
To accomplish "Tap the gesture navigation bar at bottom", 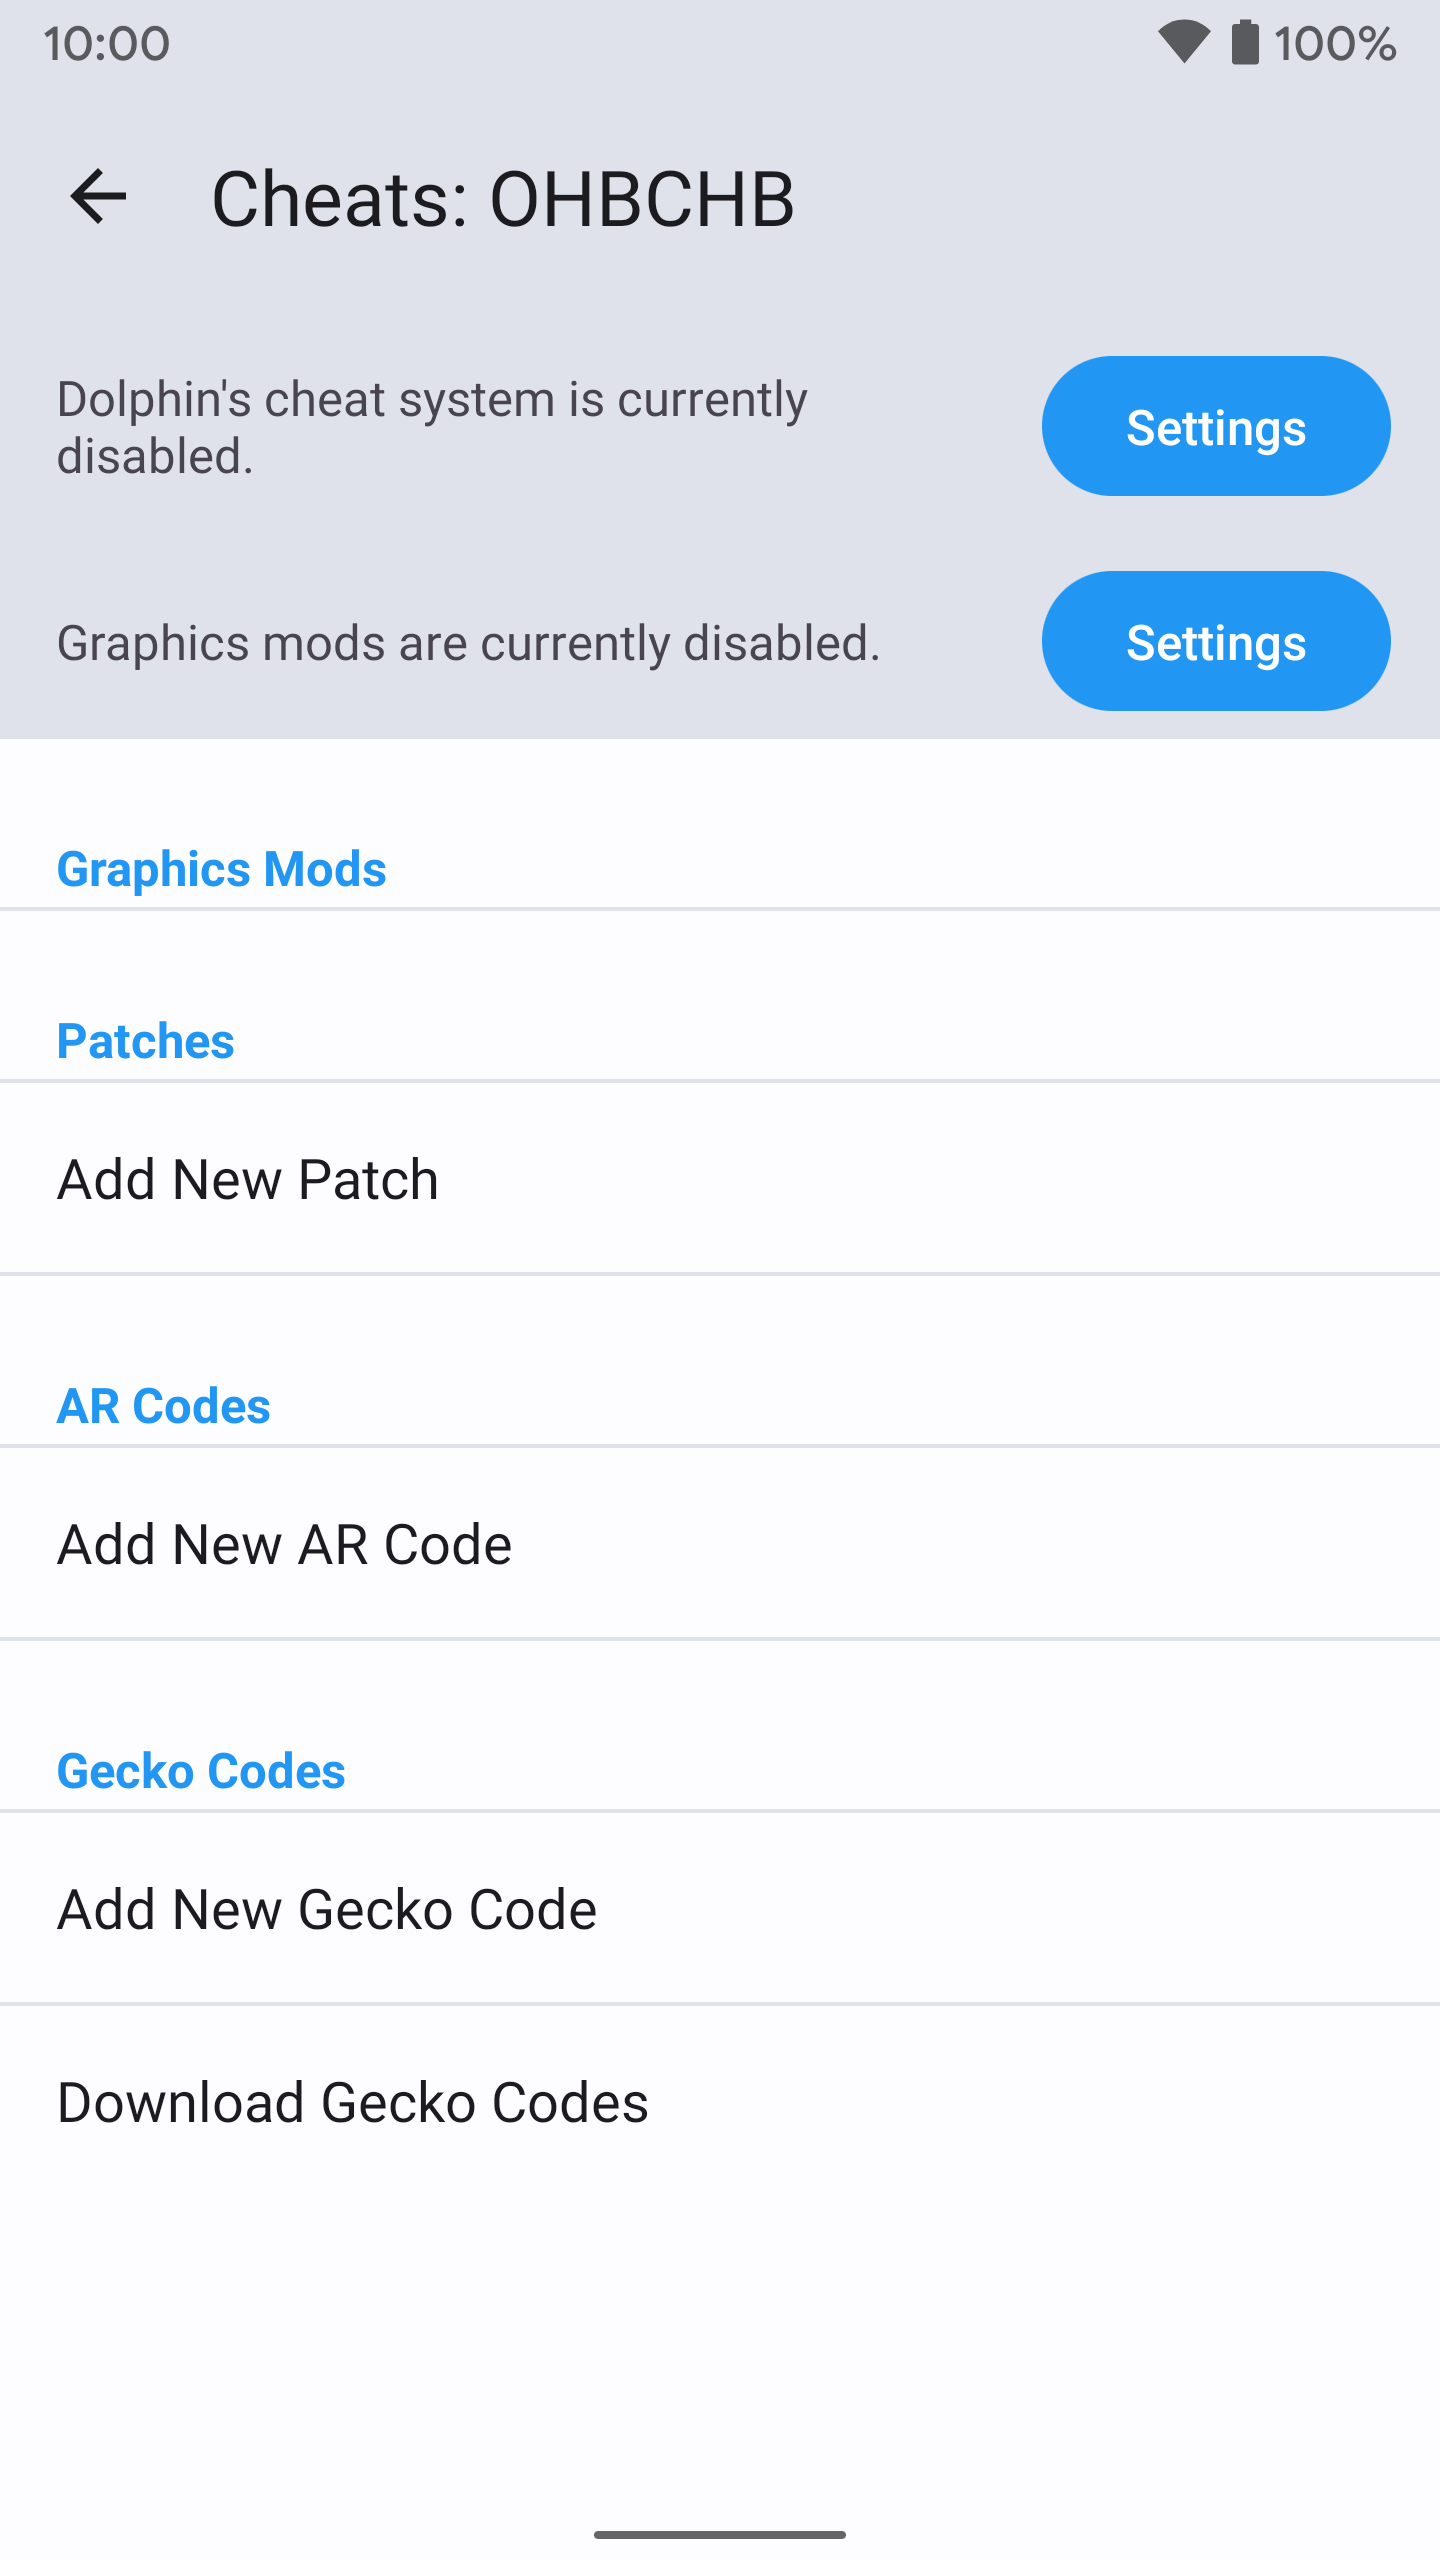I will [720, 2535].
